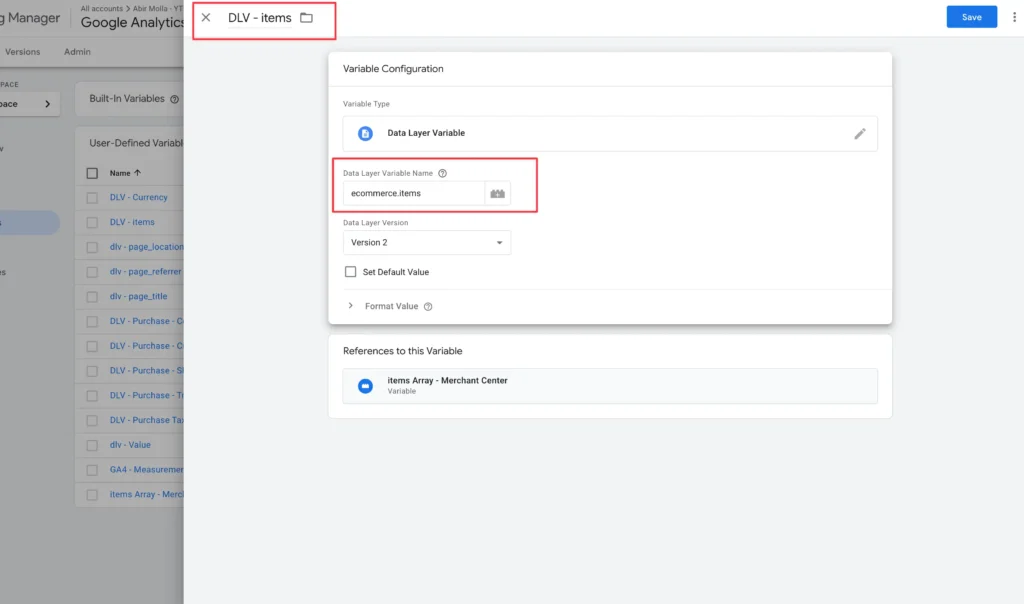Screen dimensions: 1024x604
Task: Open the Data Layer Version dropdown
Action: pos(427,242)
